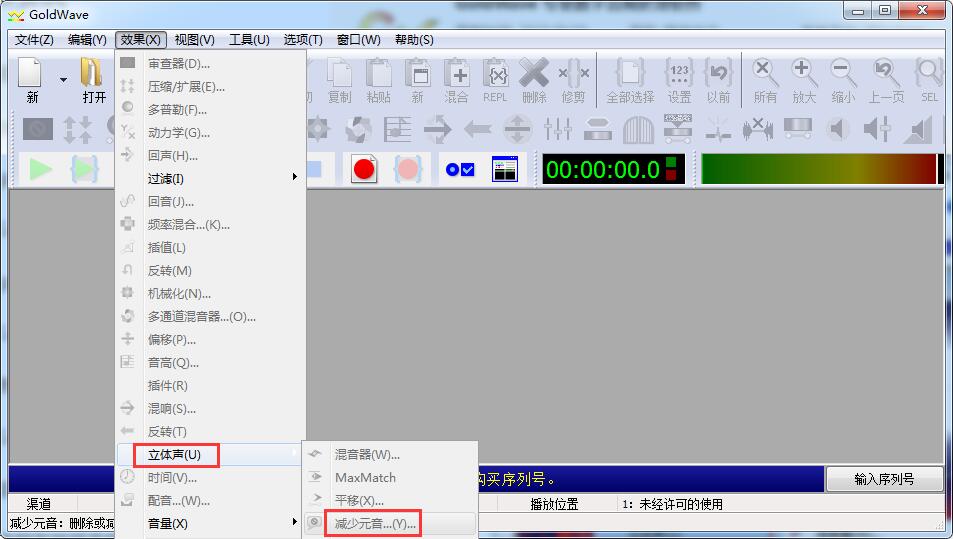This screenshot has width=953, height=539.
Task: Open the control properties icon
Action: pyautogui.click(x=459, y=169)
